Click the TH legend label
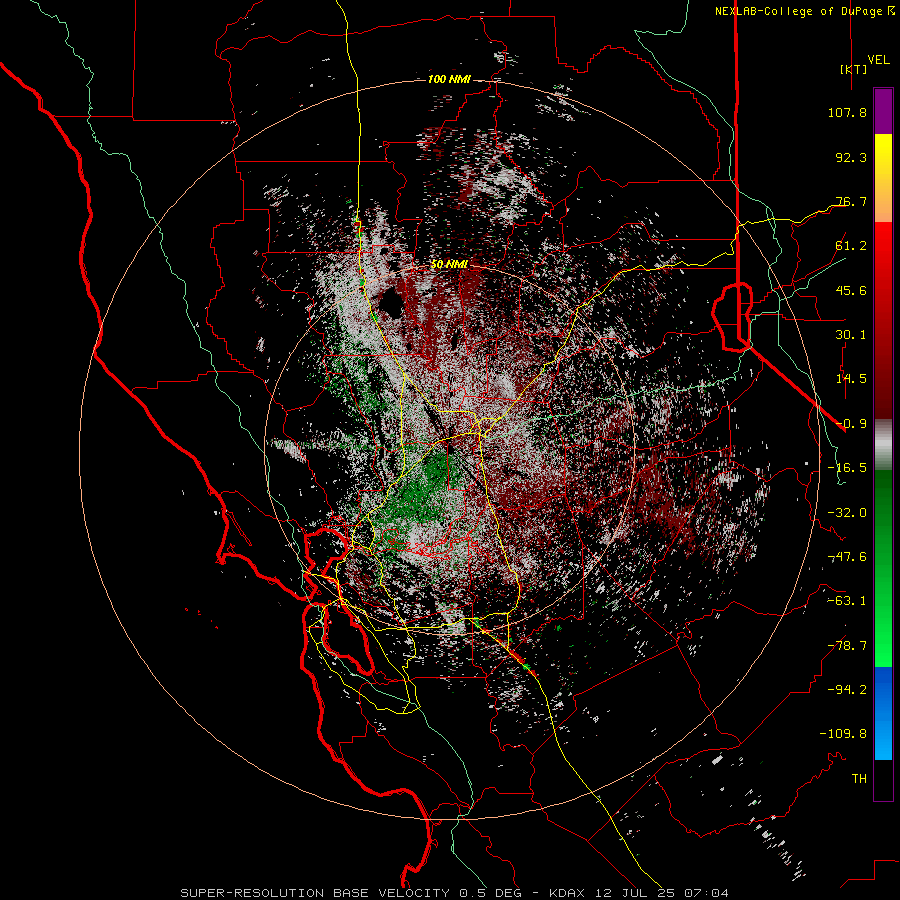The image size is (900, 900). (x=859, y=779)
